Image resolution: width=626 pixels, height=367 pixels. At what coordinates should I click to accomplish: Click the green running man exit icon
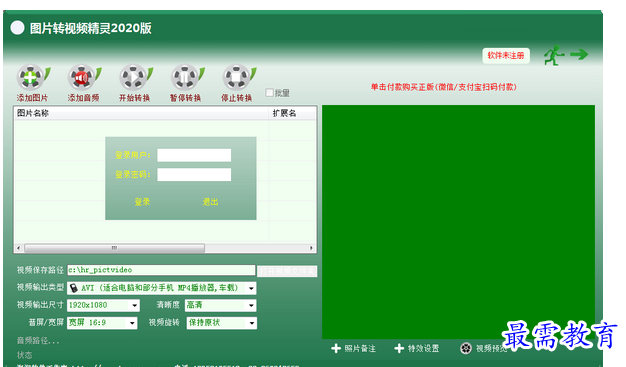pos(554,55)
